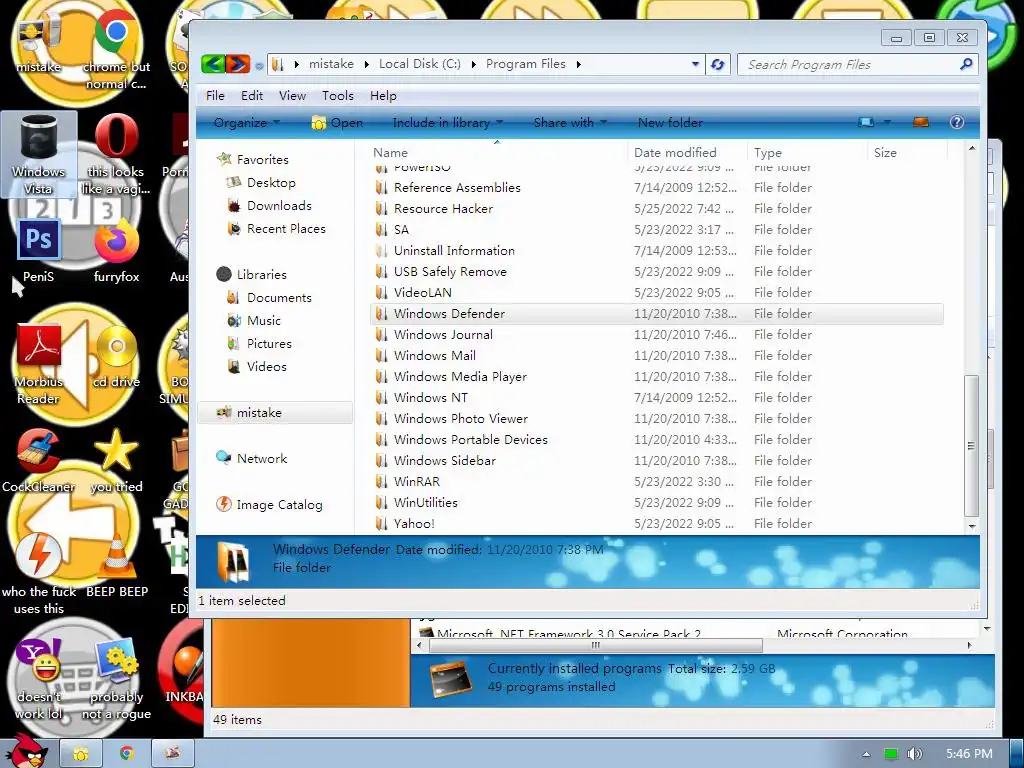
Task: Open the 'Morbius Reader' desktop icon
Action: coord(39,364)
